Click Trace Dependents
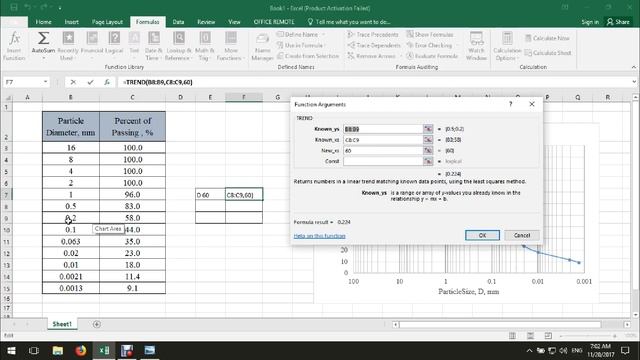This screenshot has height=360, width=640. pos(374,45)
